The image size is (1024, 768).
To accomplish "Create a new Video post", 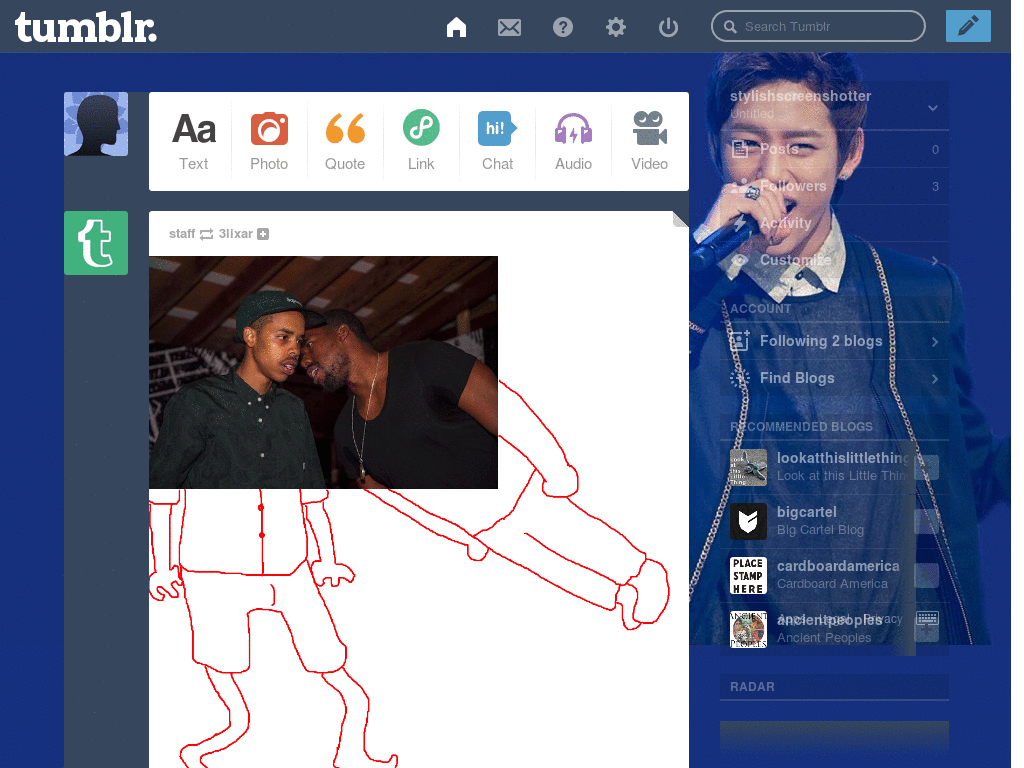I will pos(649,141).
